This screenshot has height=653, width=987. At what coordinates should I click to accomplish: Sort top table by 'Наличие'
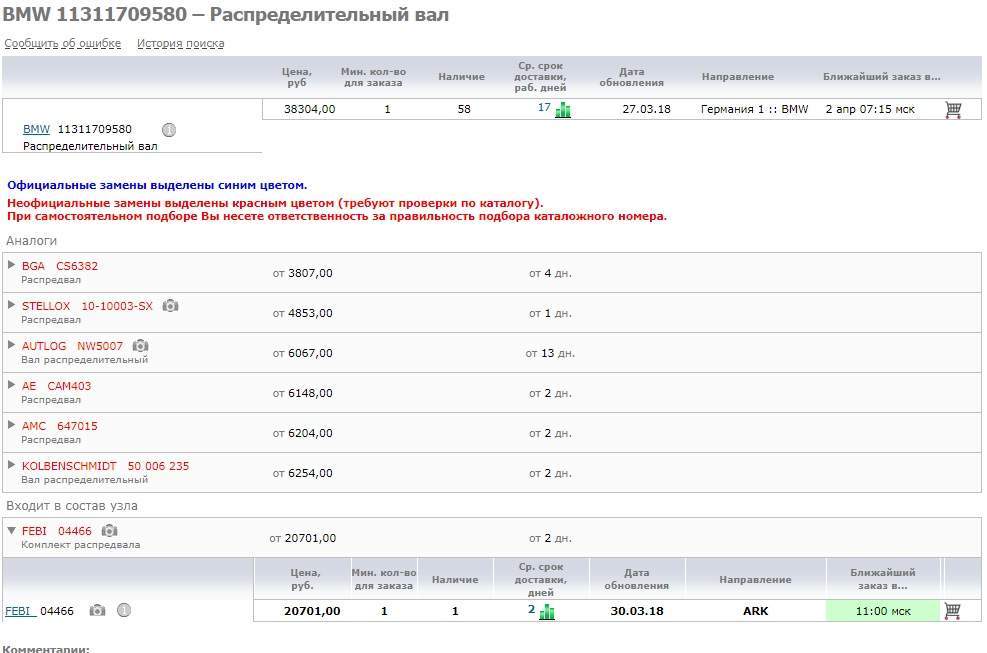(x=461, y=77)
